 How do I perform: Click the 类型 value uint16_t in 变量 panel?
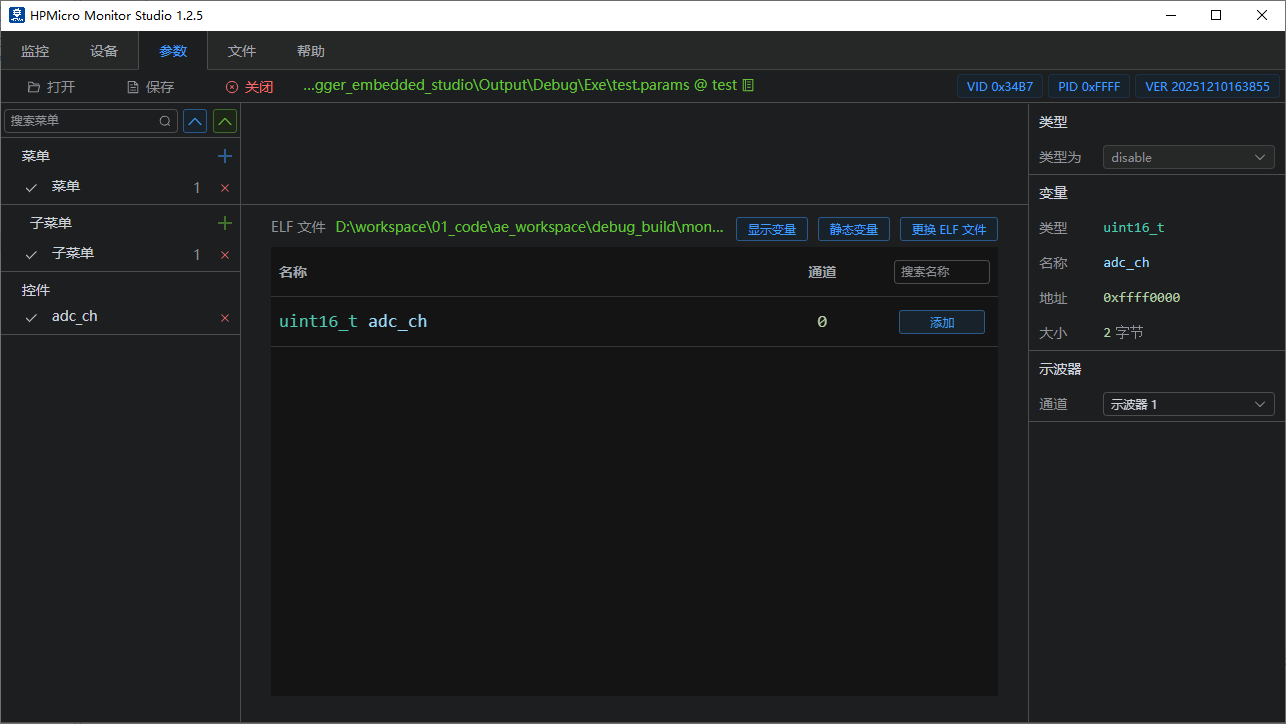click(x=1134, y=228)
